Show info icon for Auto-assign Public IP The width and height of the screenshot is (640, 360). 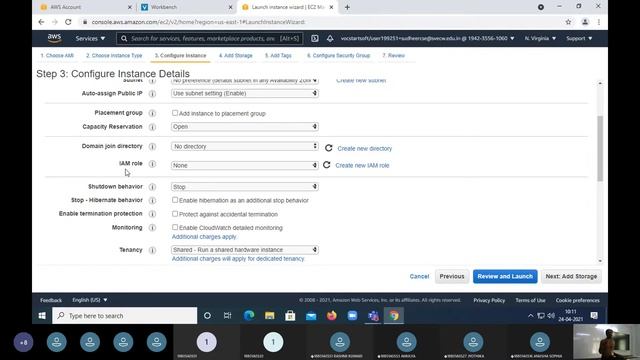pos(152,93)
